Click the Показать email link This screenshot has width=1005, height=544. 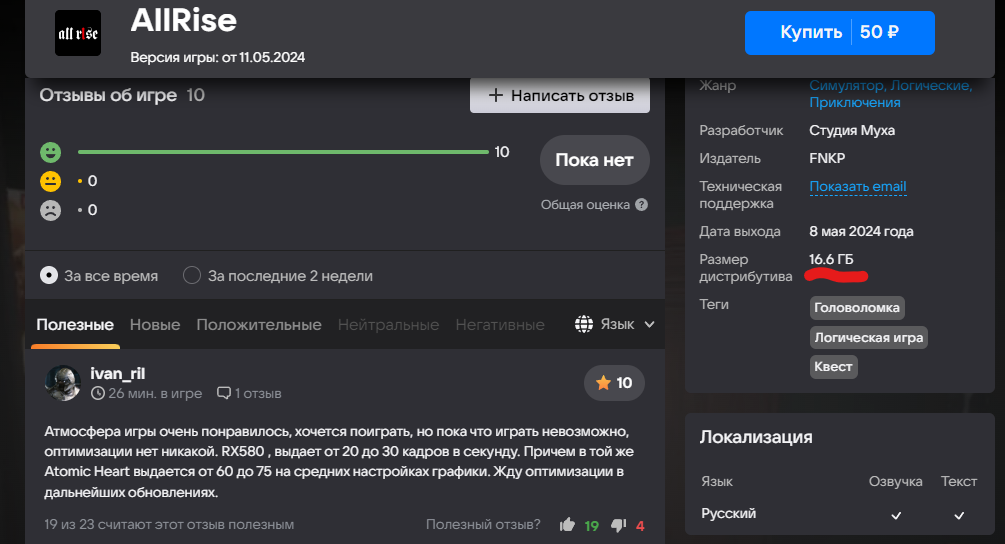[x=858, y=186]
